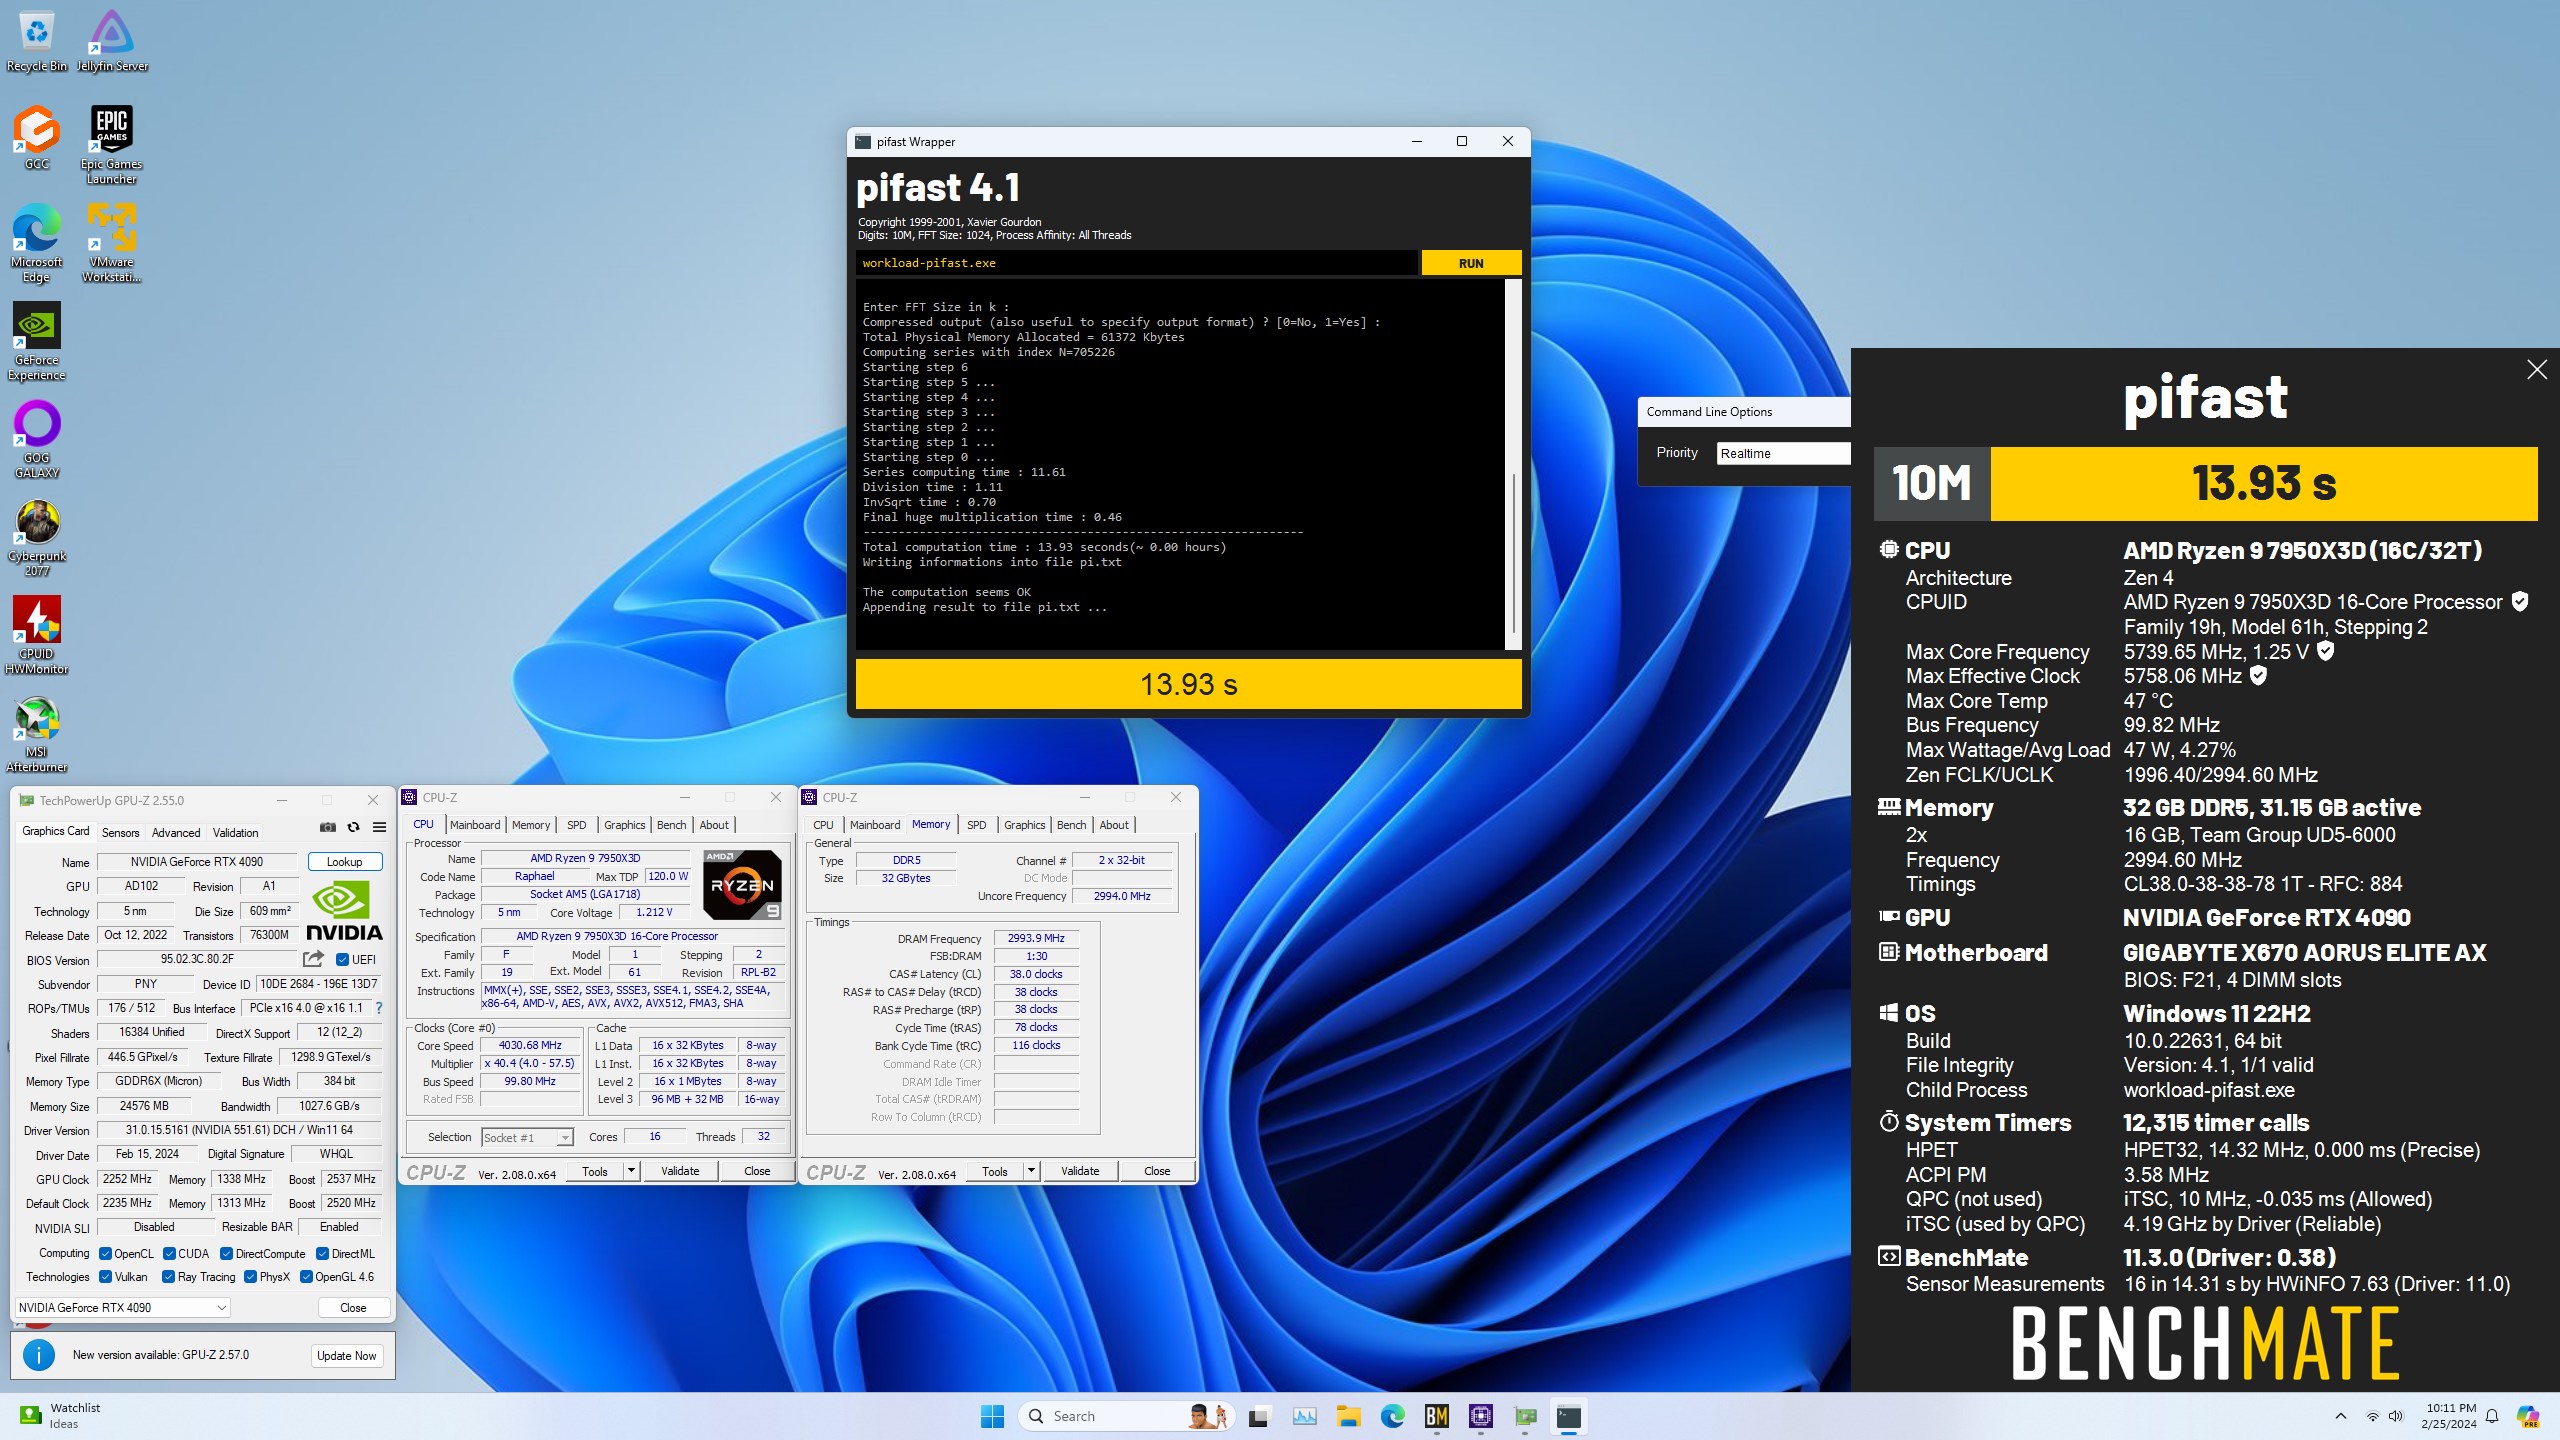Screen dimensions: 2560x1440
Task: Switch to the Advanced tab in GPU-Z
Action: 176,832
